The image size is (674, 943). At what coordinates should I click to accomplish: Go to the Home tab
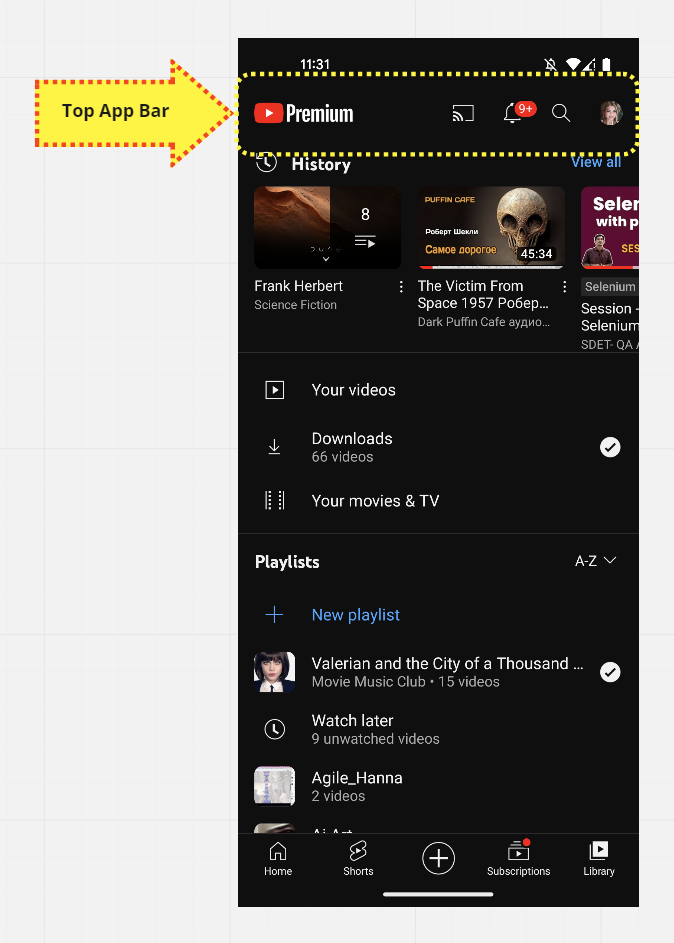pos(278,859)
